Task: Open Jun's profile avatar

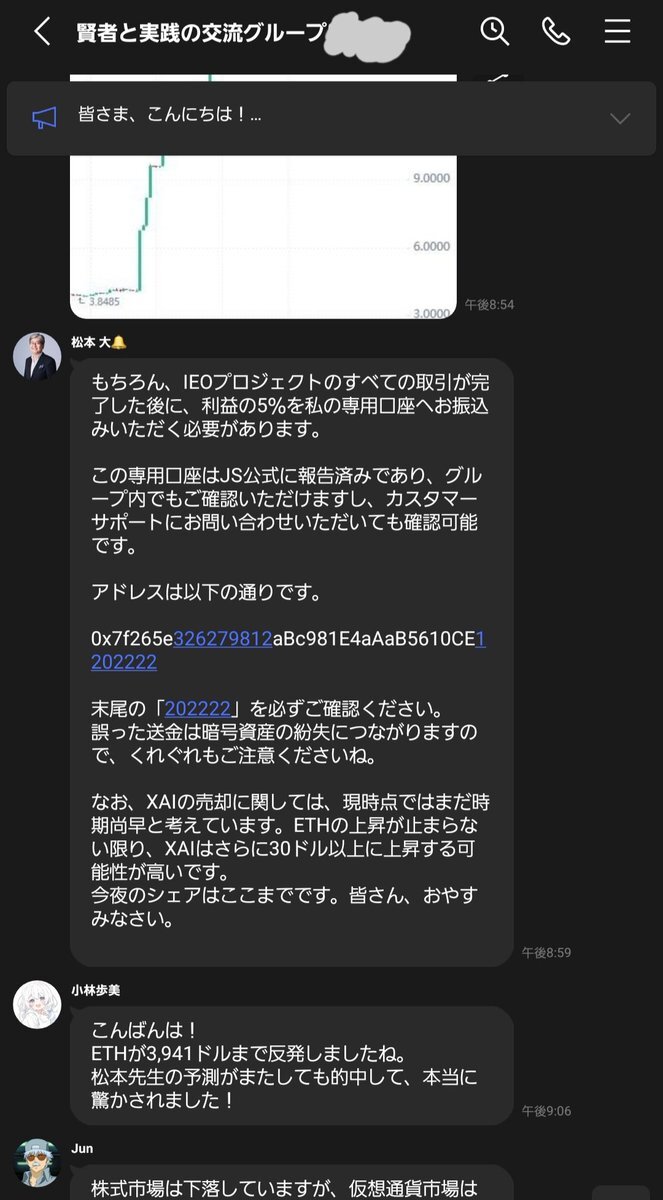Action: point(37,1162)
